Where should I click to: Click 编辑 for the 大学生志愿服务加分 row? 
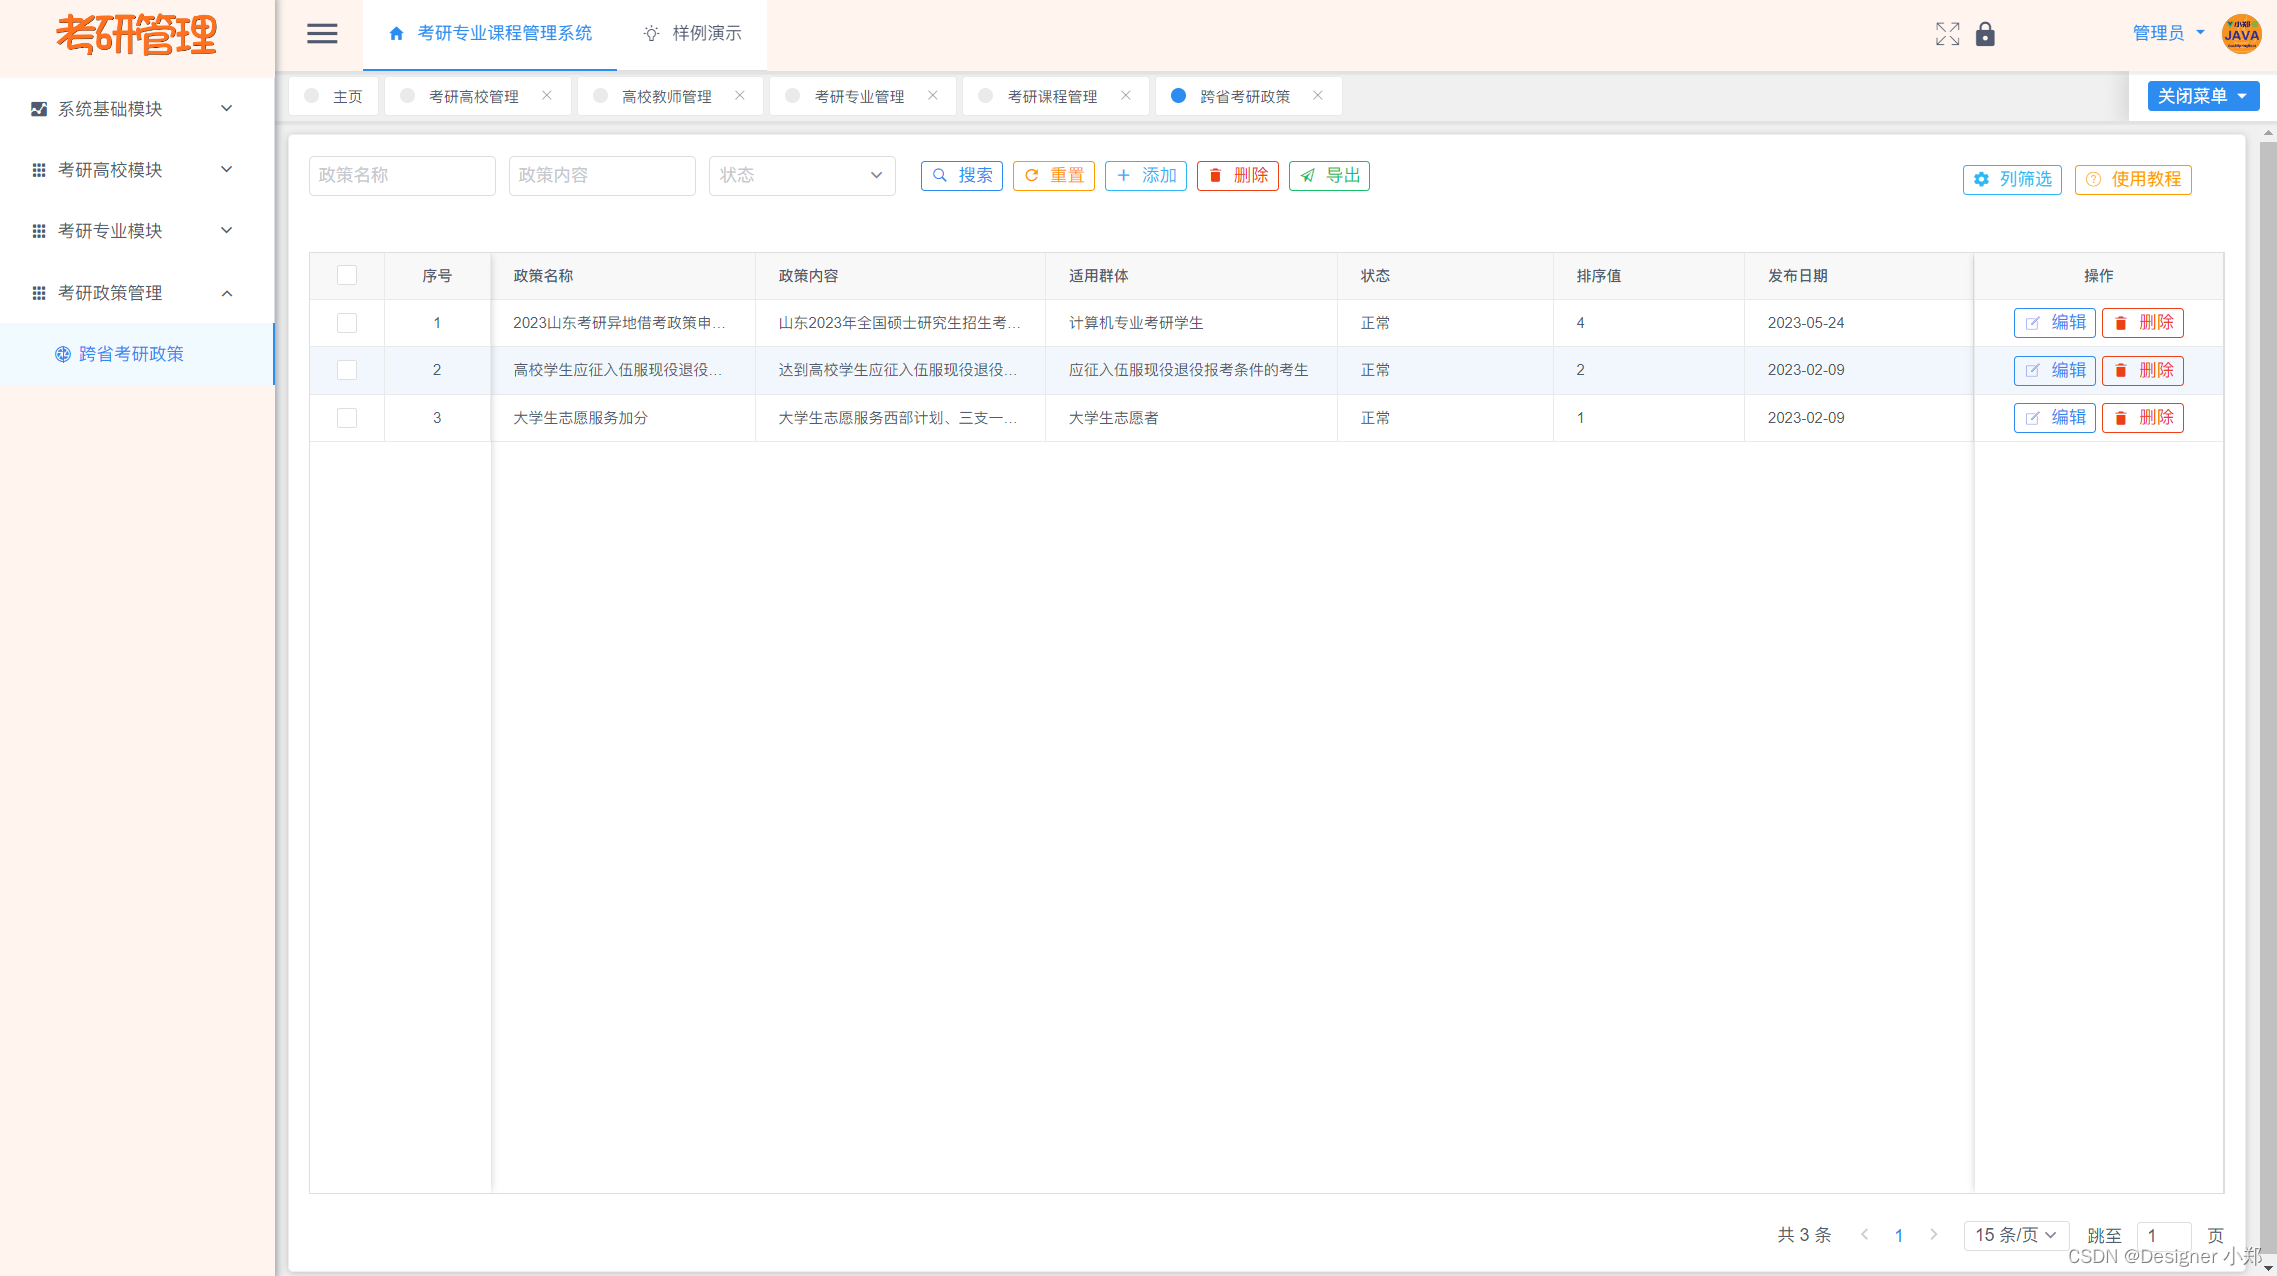2054,418
